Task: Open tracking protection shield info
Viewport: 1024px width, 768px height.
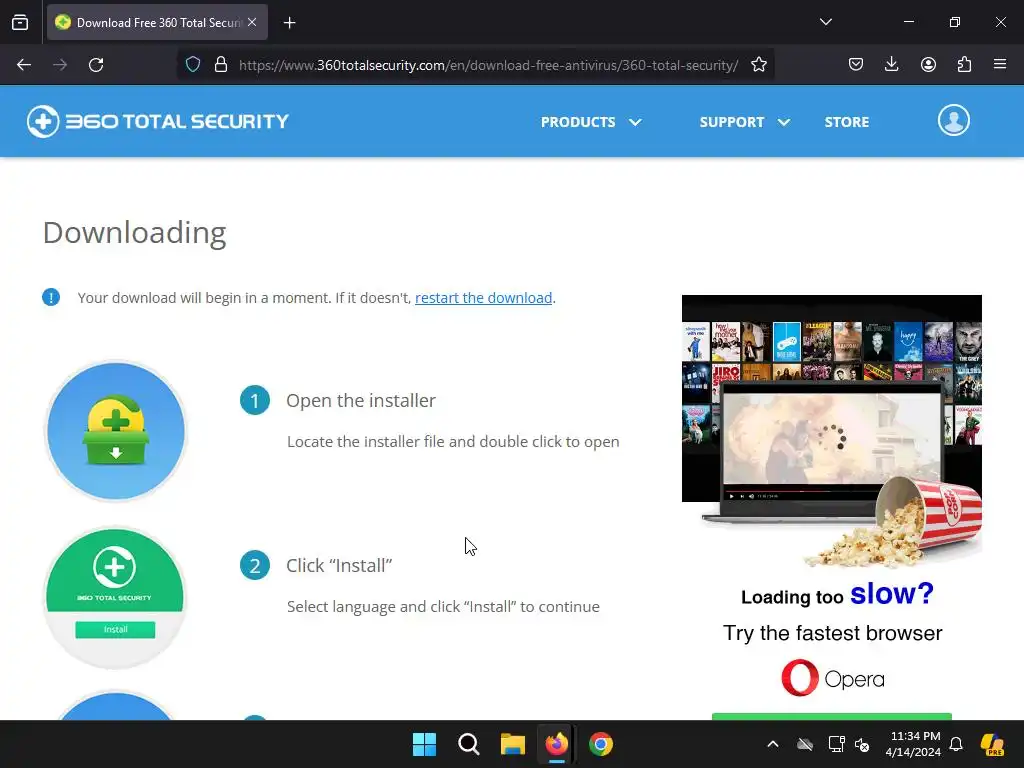Action: (193, 65)
